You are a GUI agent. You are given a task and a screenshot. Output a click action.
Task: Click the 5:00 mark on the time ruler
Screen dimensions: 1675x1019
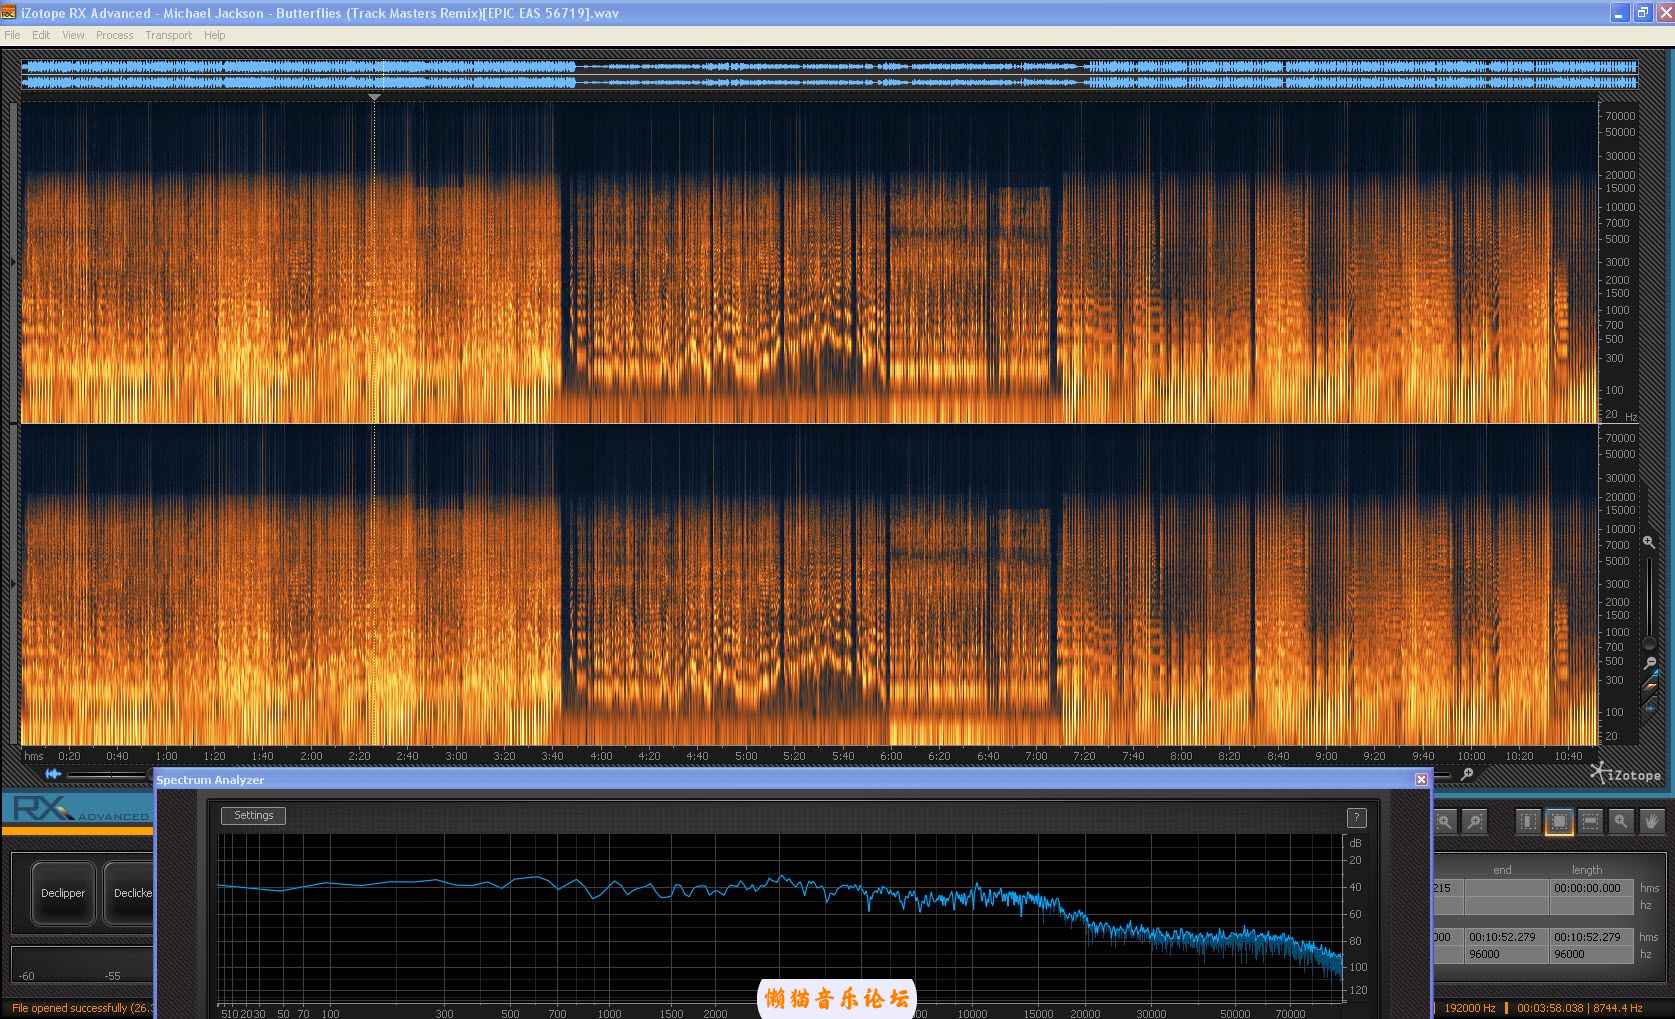tap(746, 756)
